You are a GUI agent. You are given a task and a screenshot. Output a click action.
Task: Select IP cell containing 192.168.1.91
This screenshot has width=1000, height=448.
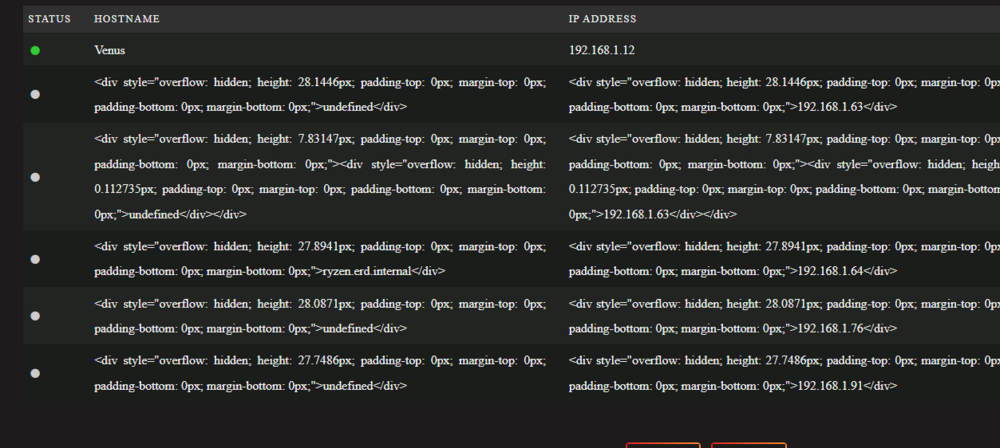click(x=782, y=373)
